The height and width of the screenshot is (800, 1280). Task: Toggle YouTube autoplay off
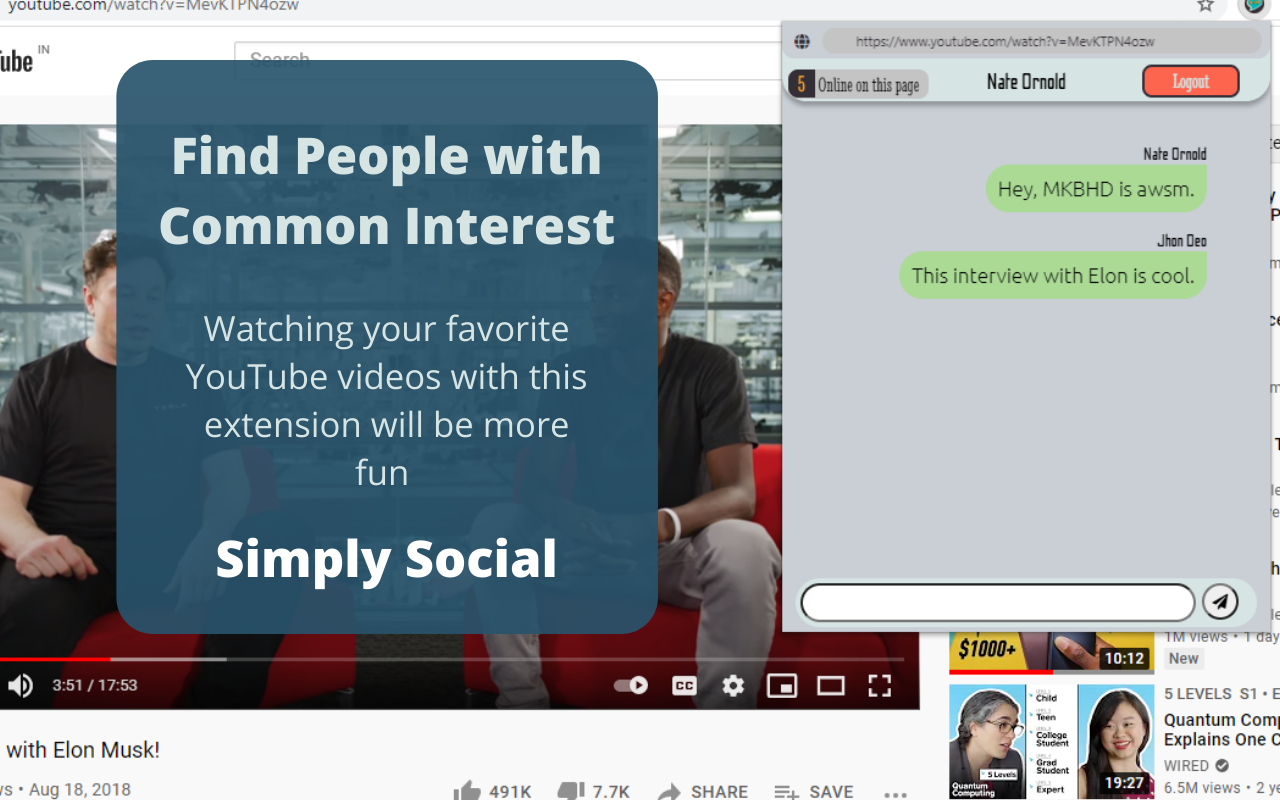point(630,686)
